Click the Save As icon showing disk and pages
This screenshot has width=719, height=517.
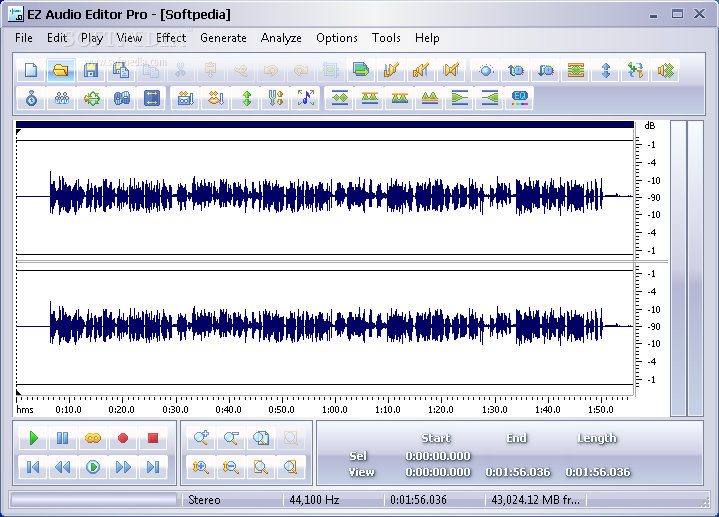click(121, 70)
